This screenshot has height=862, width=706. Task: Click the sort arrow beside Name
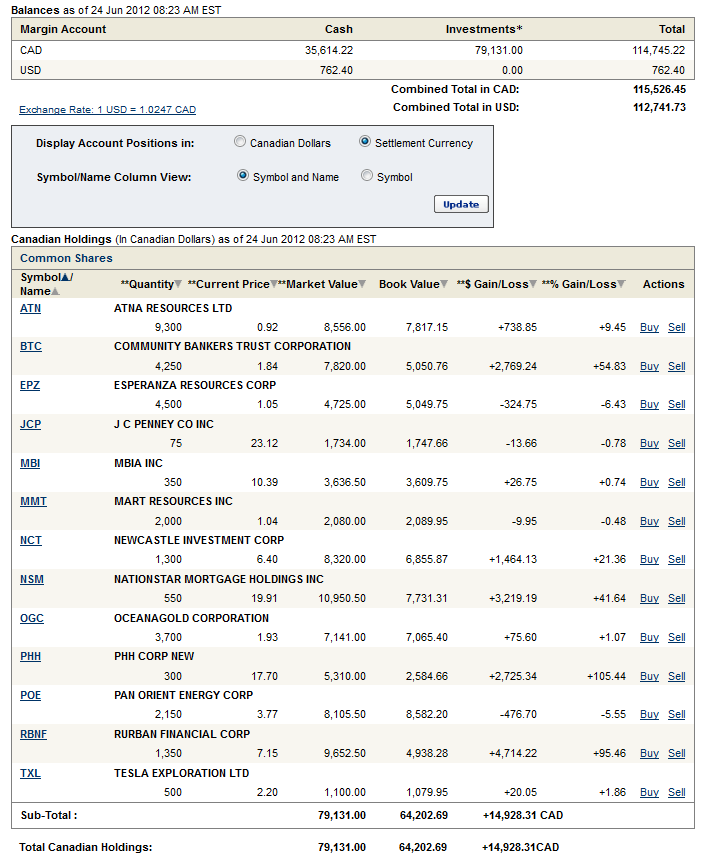click(x=55, y=292)
